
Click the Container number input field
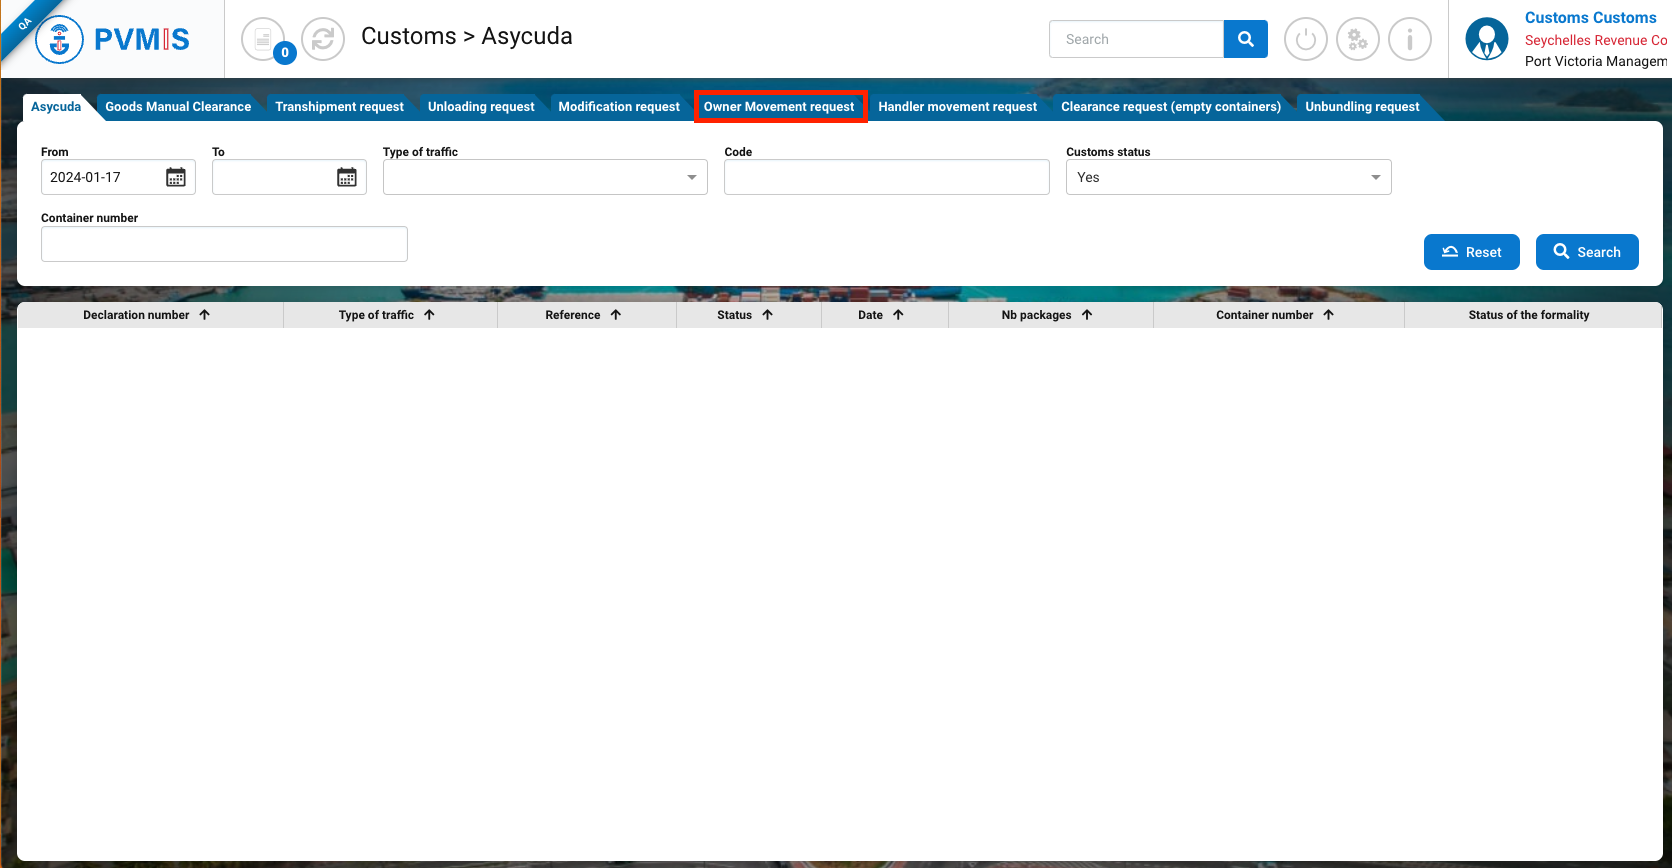pos(224,244)
